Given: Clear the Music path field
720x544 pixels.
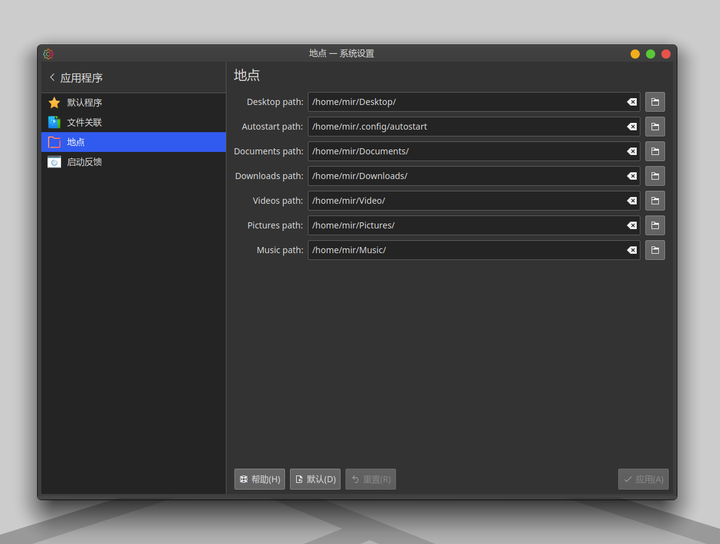Looking at the screenshot, I should pos(632,250).
